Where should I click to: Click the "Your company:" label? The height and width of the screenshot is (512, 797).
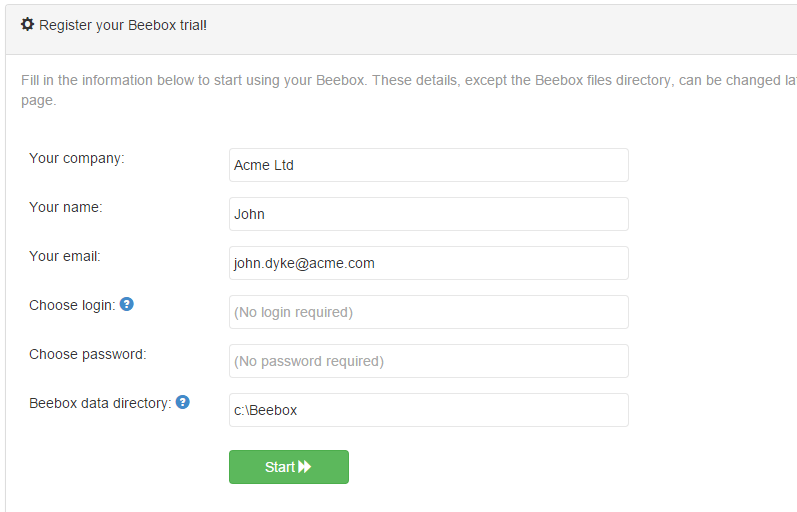click(77, 158)
